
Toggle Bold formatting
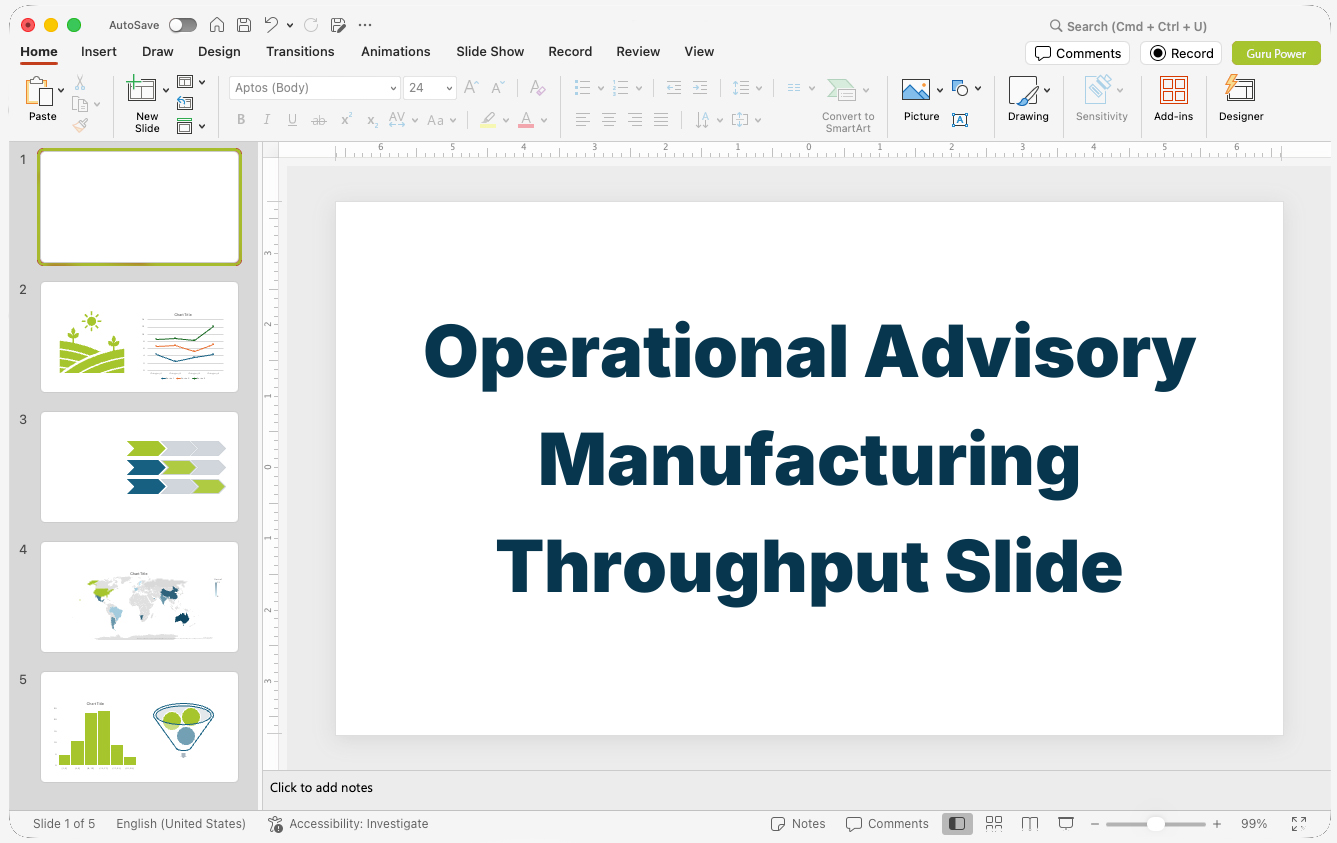[x=241, y=120]
